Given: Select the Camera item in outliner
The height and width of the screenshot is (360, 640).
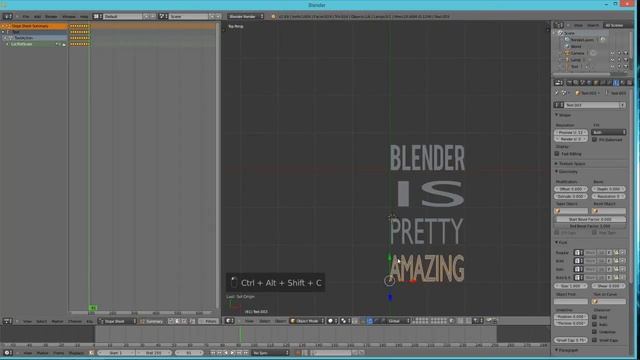Looking at the screenshot, I should (x=578, y=53).
